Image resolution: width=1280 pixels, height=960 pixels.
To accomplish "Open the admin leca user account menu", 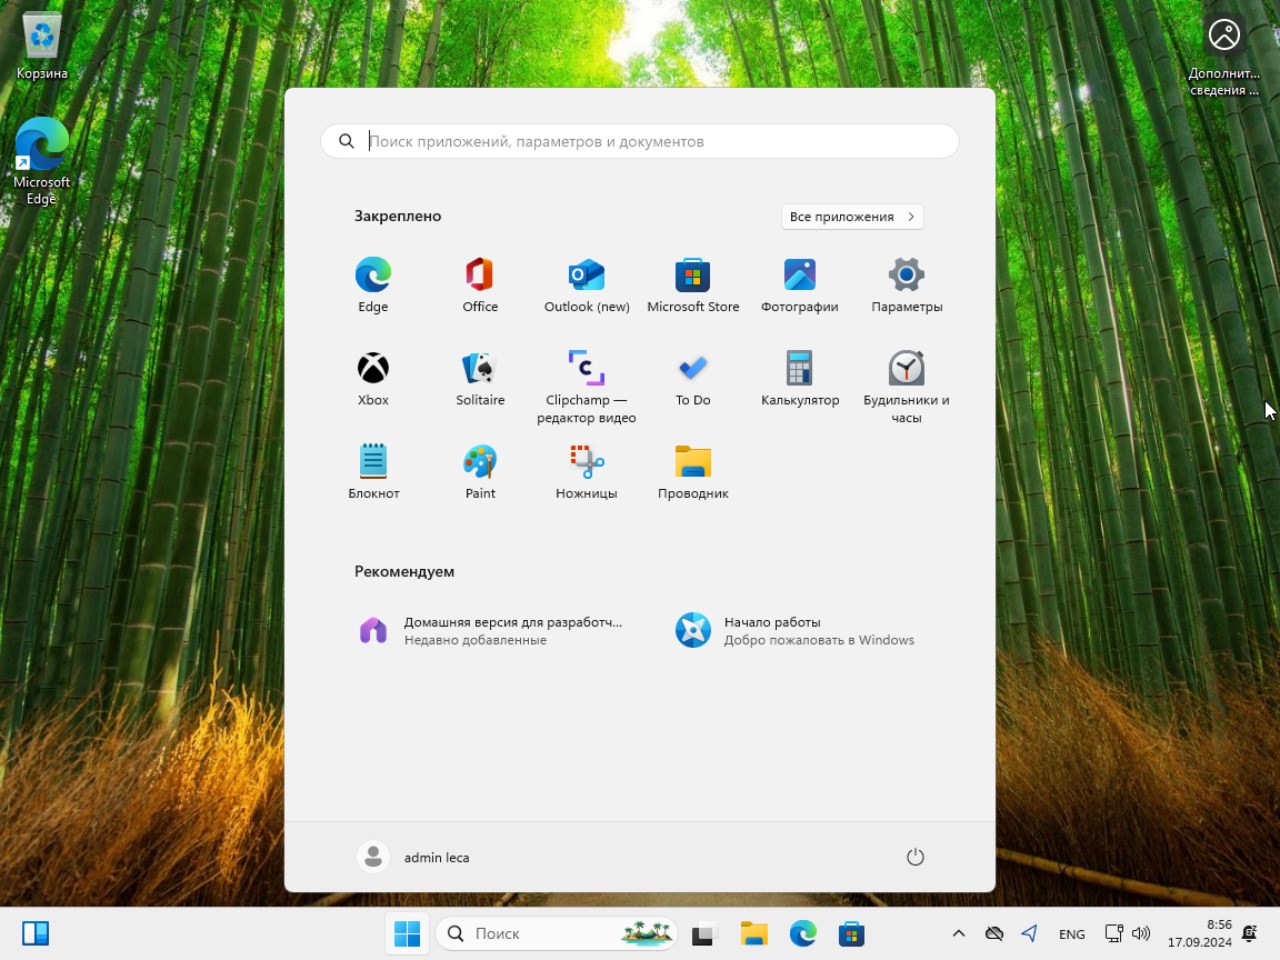I will click(x=414, y=857).
